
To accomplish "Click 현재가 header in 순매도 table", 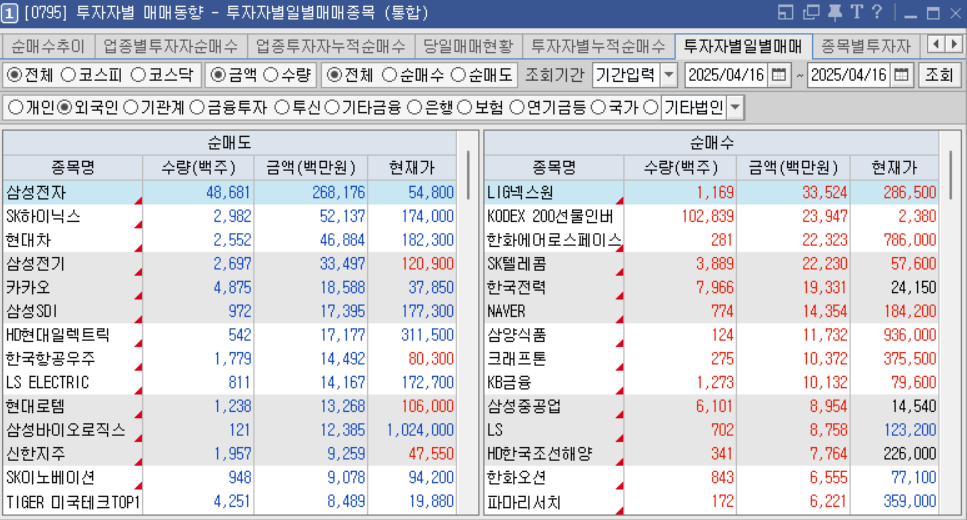I will [x=412, y=167].
